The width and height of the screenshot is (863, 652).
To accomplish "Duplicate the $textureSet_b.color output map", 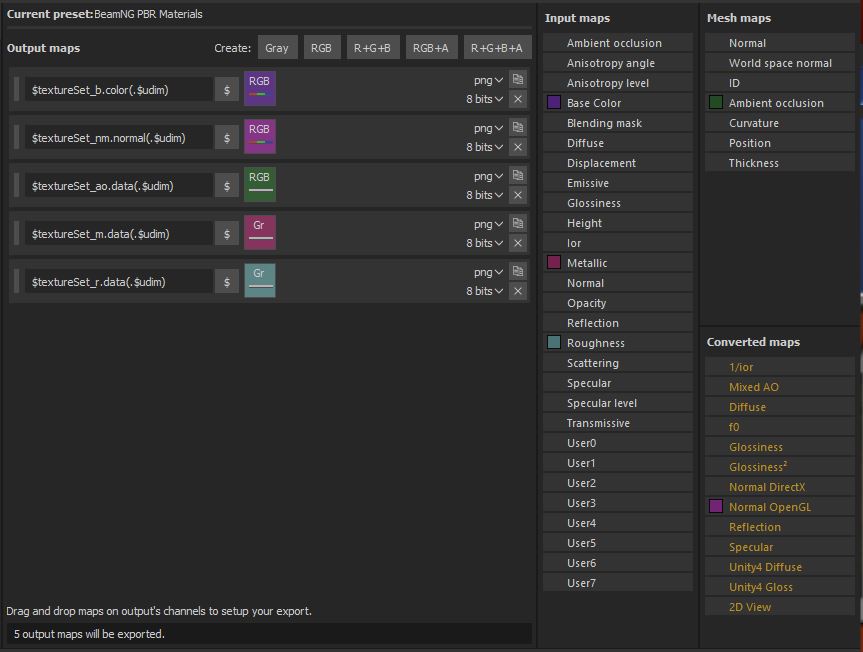I will pyautogui.click(x=517, y=79).
